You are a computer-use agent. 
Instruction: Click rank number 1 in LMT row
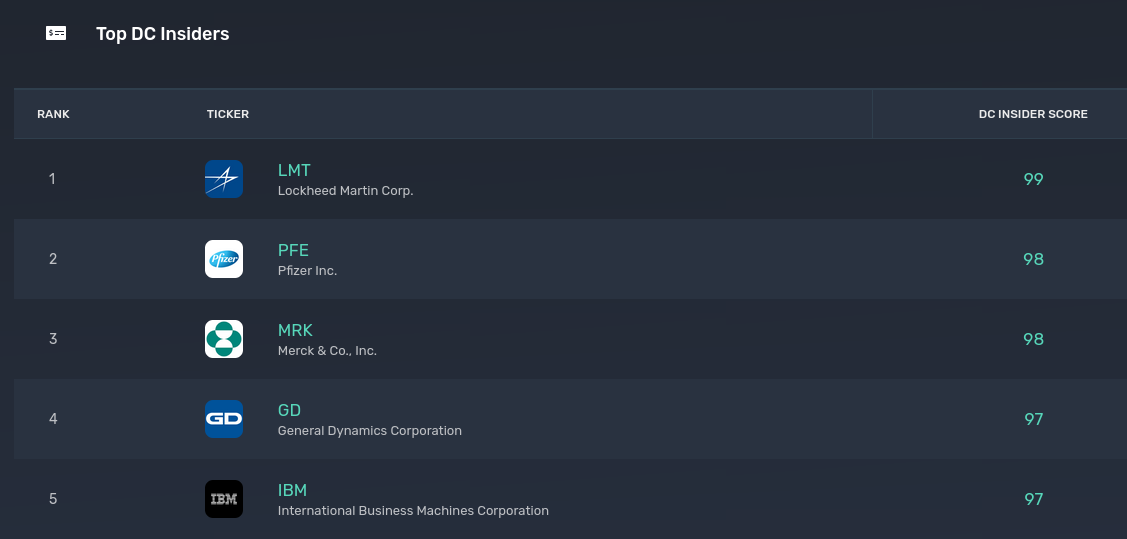(x=52, y=179)
